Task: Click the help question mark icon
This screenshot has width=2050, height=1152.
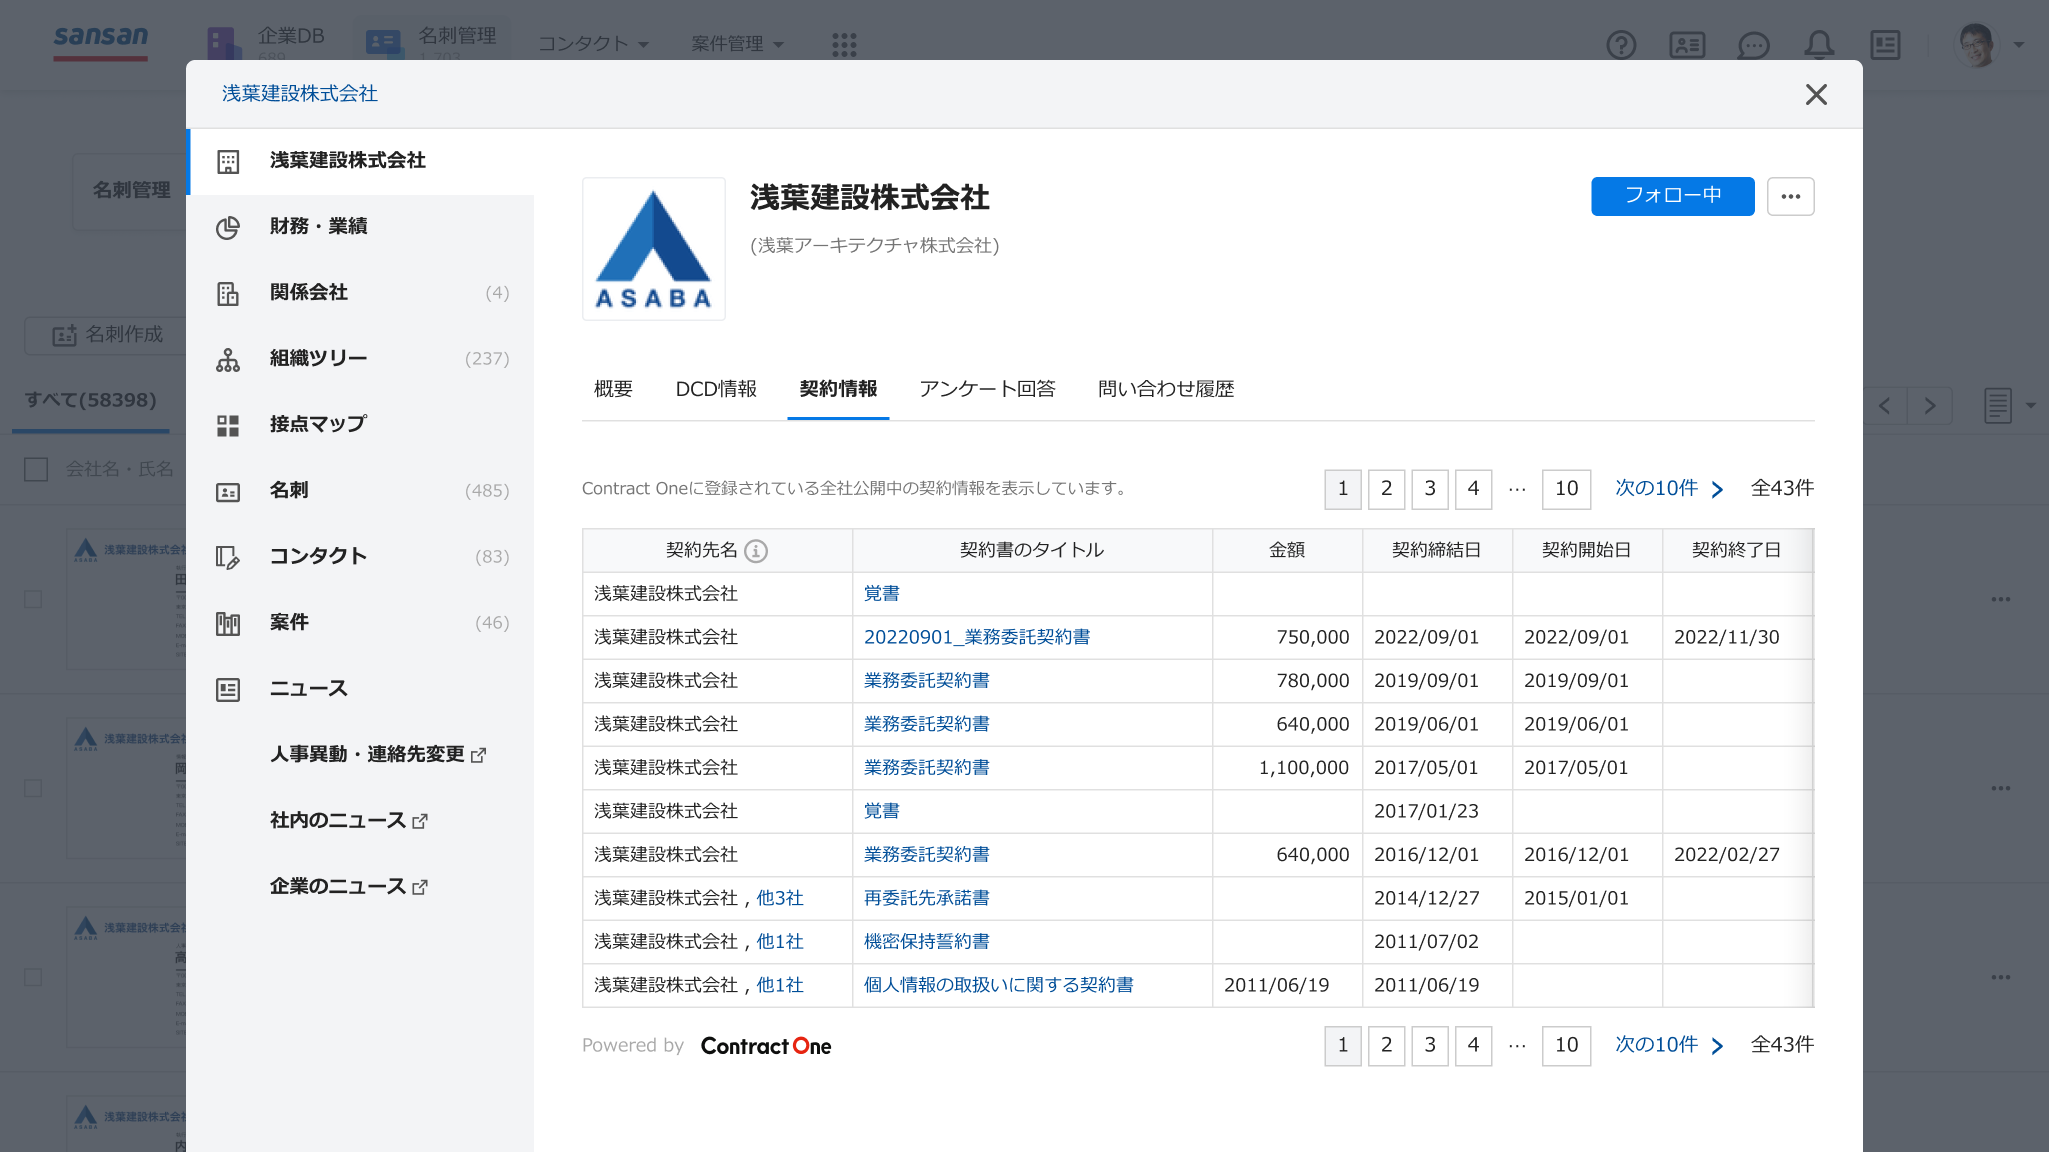Action: 1621,44
